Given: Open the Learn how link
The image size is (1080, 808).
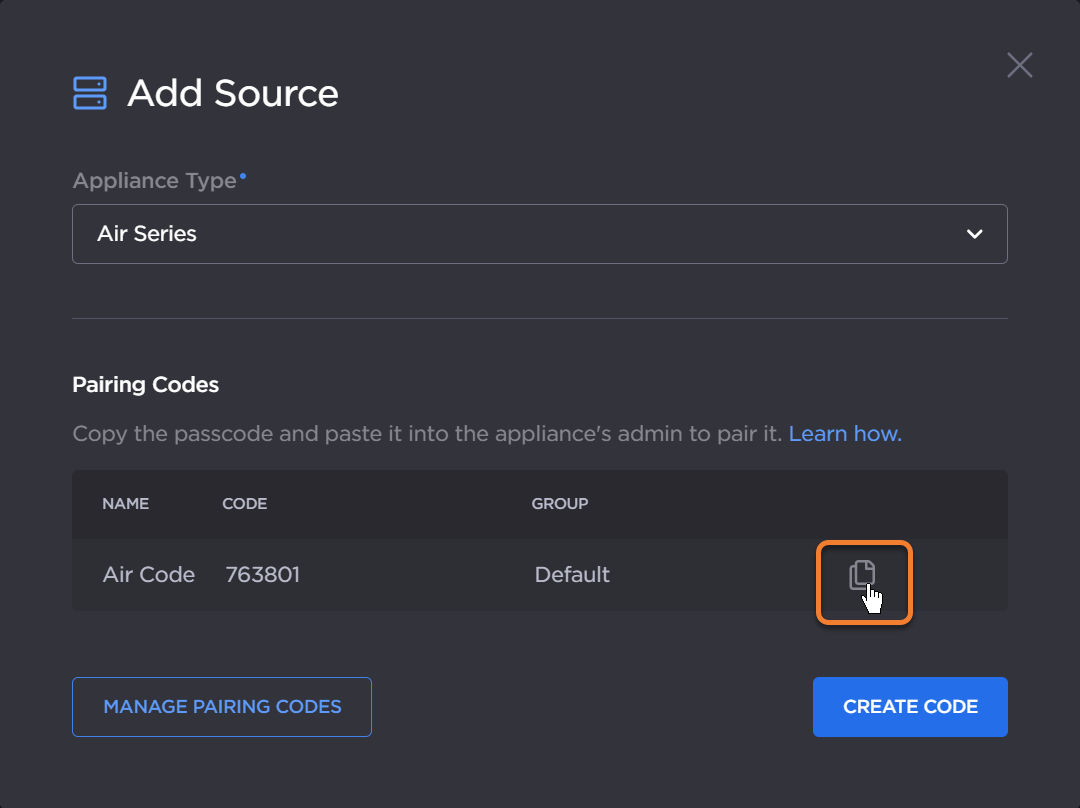Looking at the screenshot, I should (845, 433).
